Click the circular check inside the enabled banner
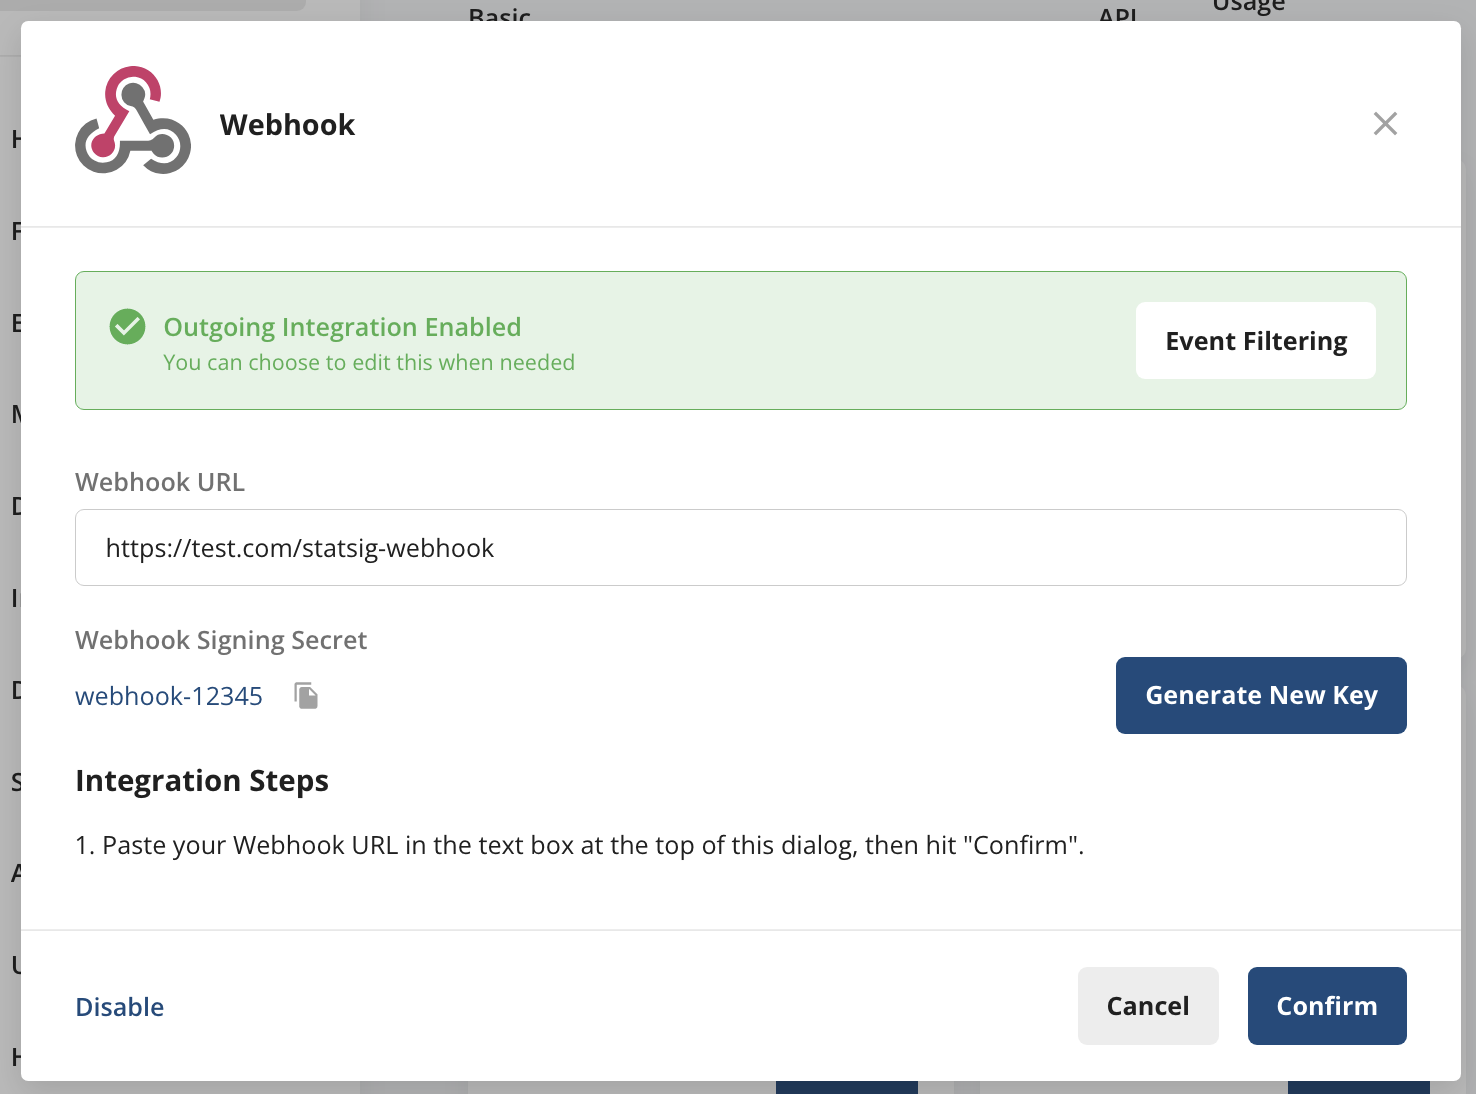 [x=127, y=326]
